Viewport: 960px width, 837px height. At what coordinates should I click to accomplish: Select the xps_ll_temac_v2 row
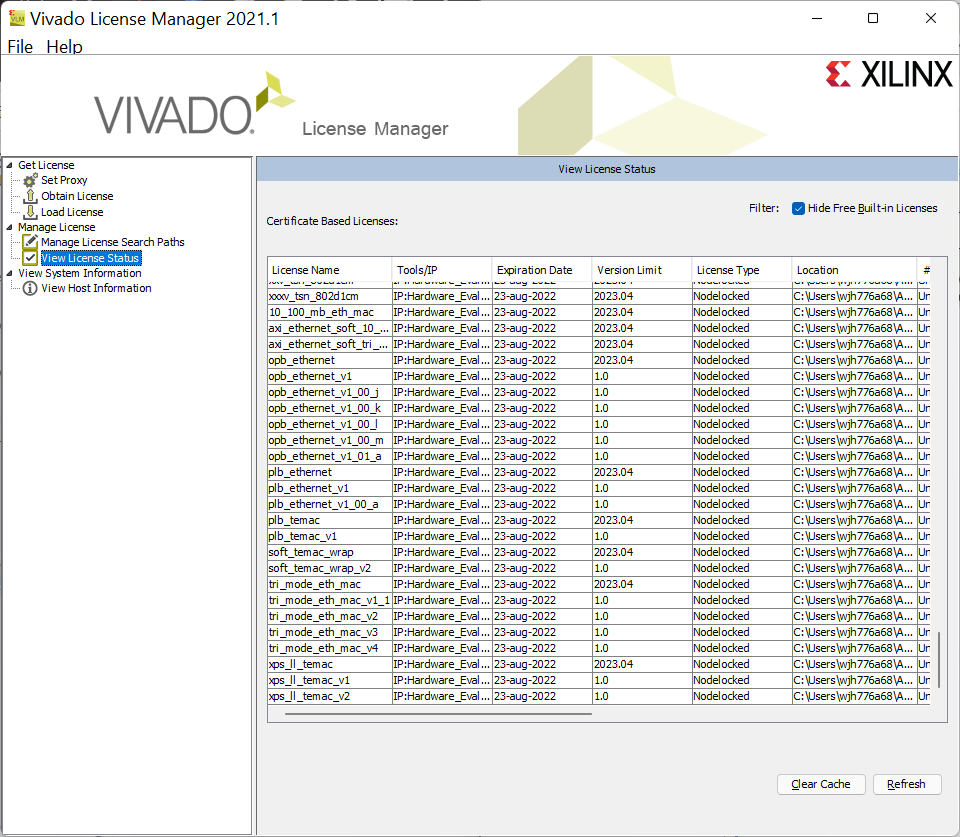point(599,696)
